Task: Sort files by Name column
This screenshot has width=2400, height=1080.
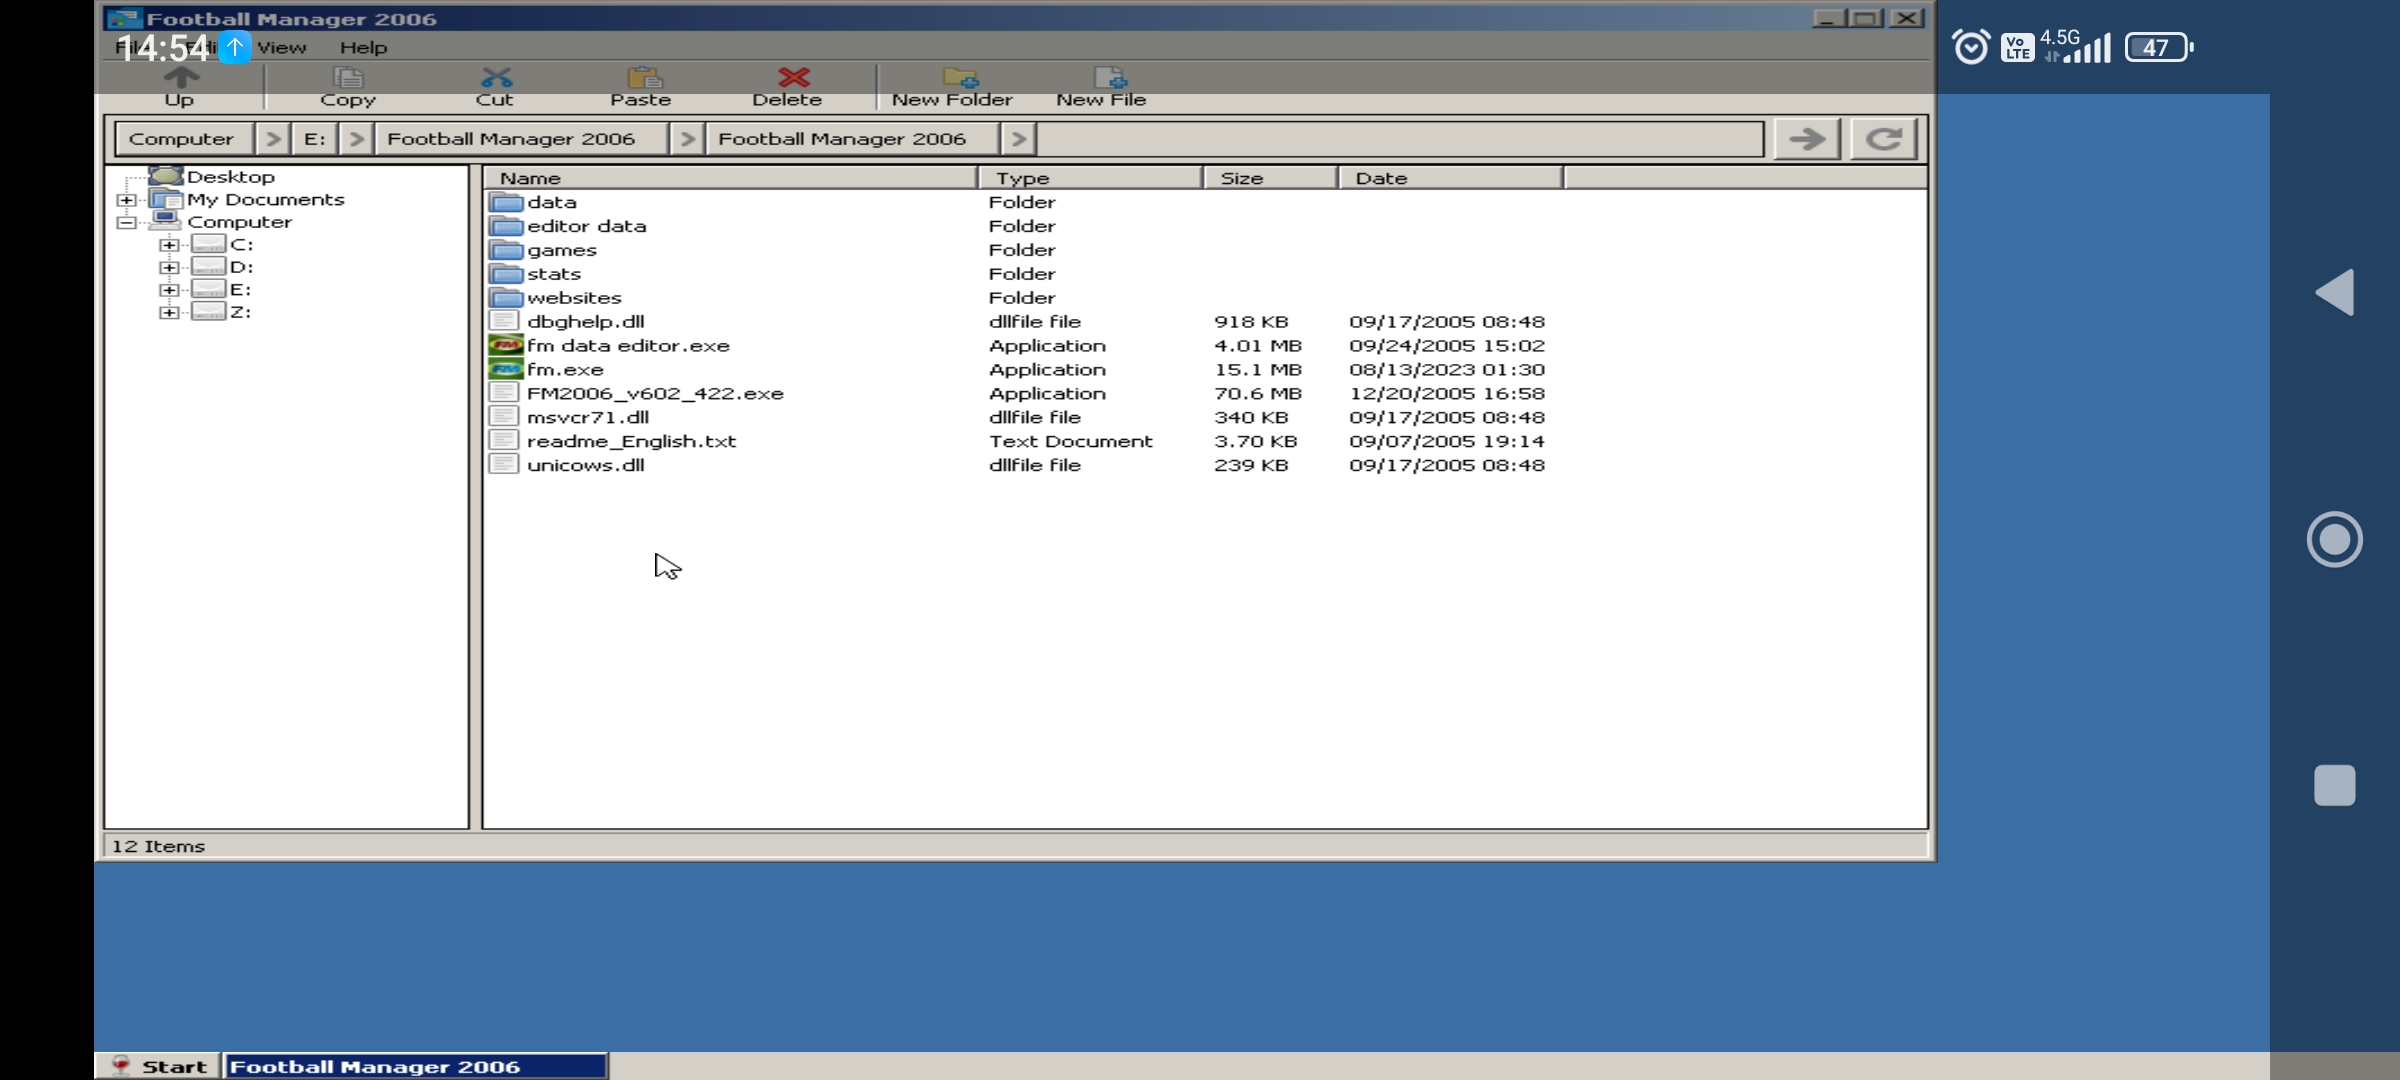Action: pyautogui.click(x=730, y=178)
